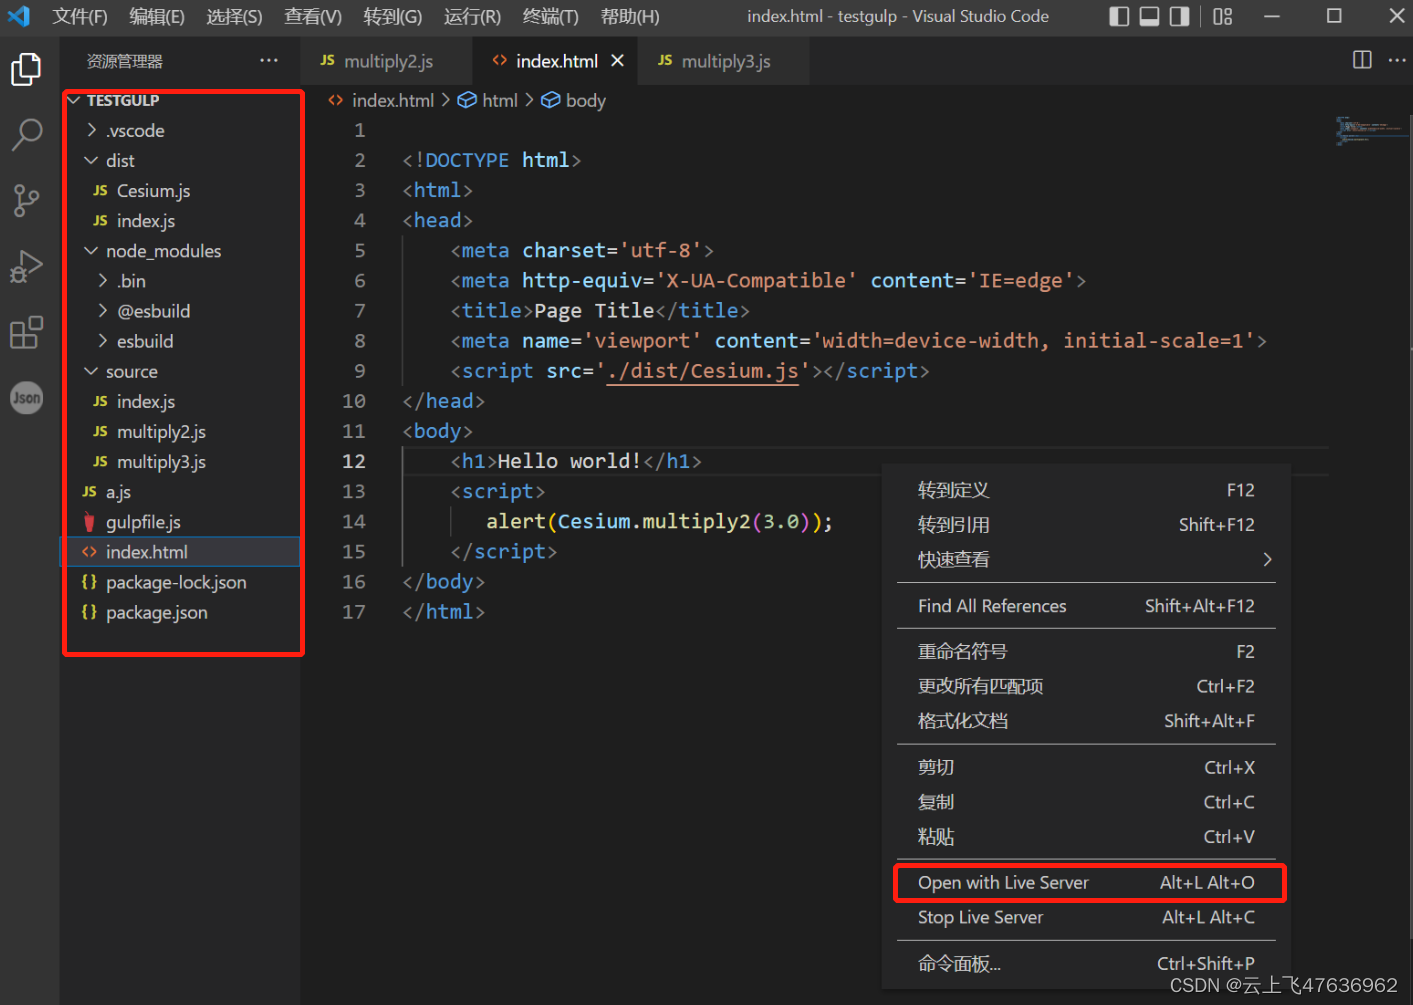
Task: Click the Json extension icon in activity bar
Action: point(27,397)
